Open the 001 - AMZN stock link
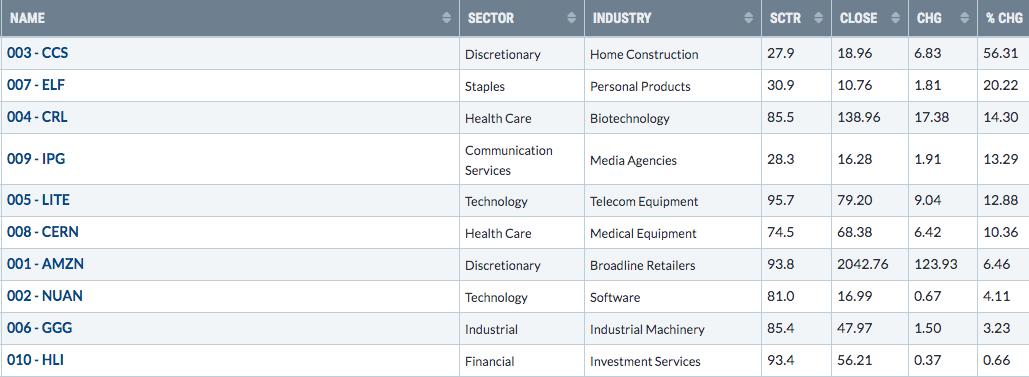 pyautogui.click(x=45, y=264)
